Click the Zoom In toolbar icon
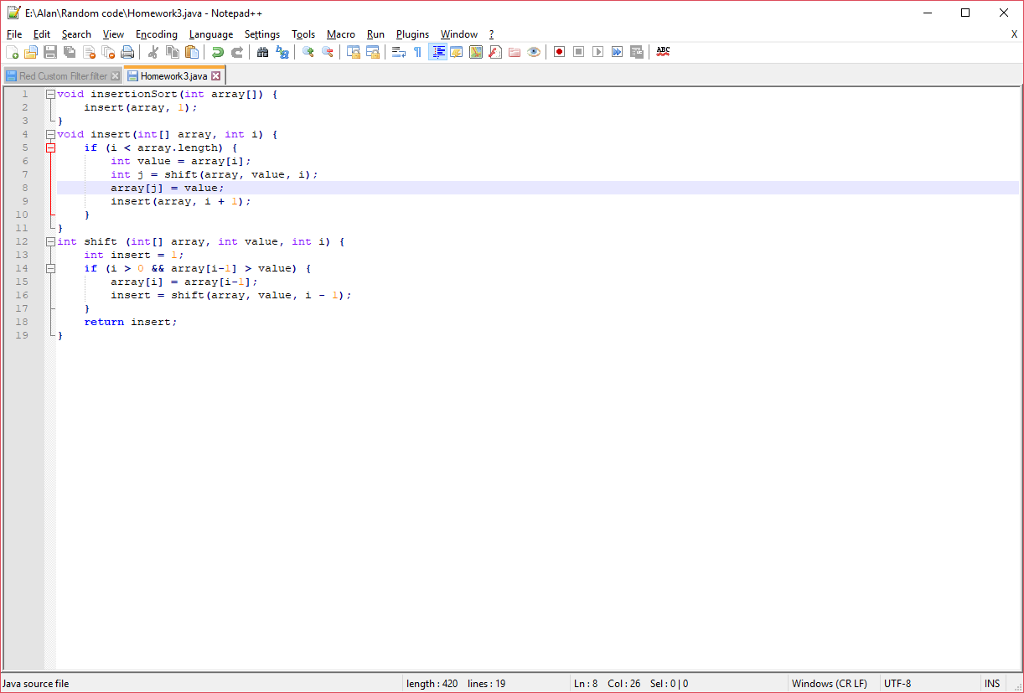Viewport: 1024px width, 693px height. point(309,51)
